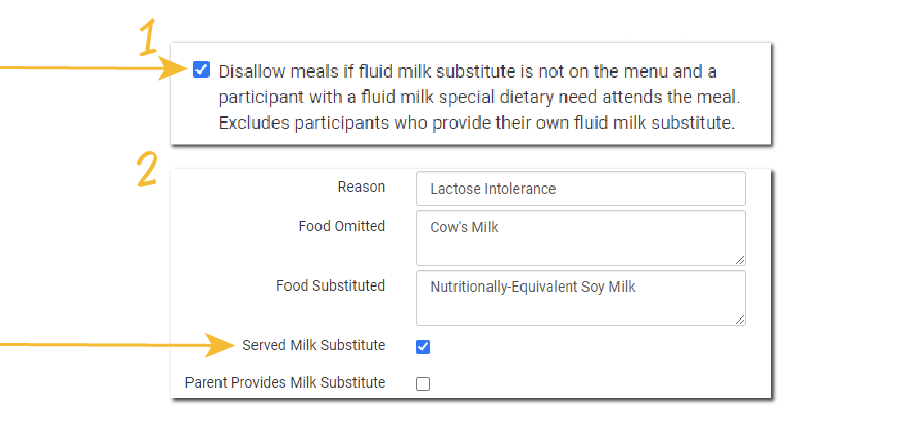The width and height of the screenshot is (900, 426).
Task: Click the "Parent Provides Milk Substitute" label
Action: (285, 383)
